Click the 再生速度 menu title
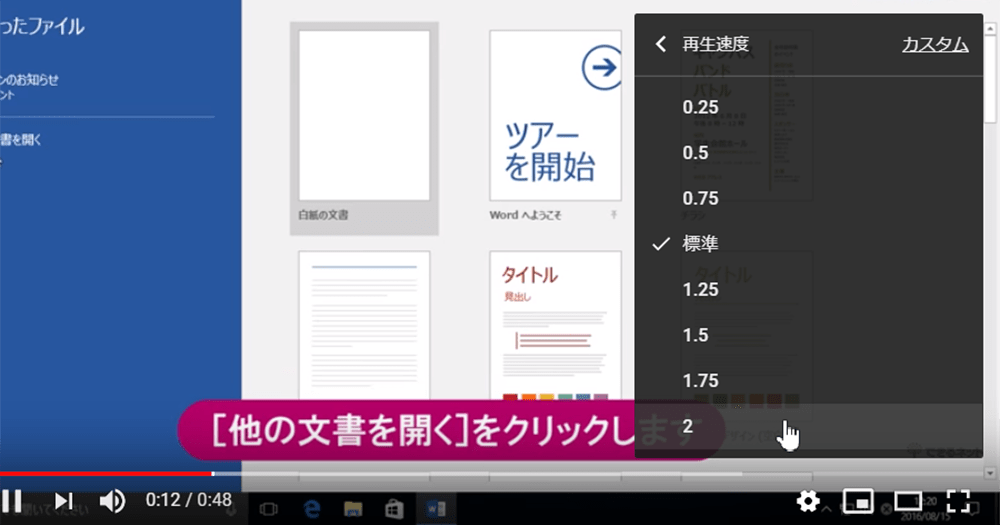This screenshot has height=525, width=1000. (716, 44)
